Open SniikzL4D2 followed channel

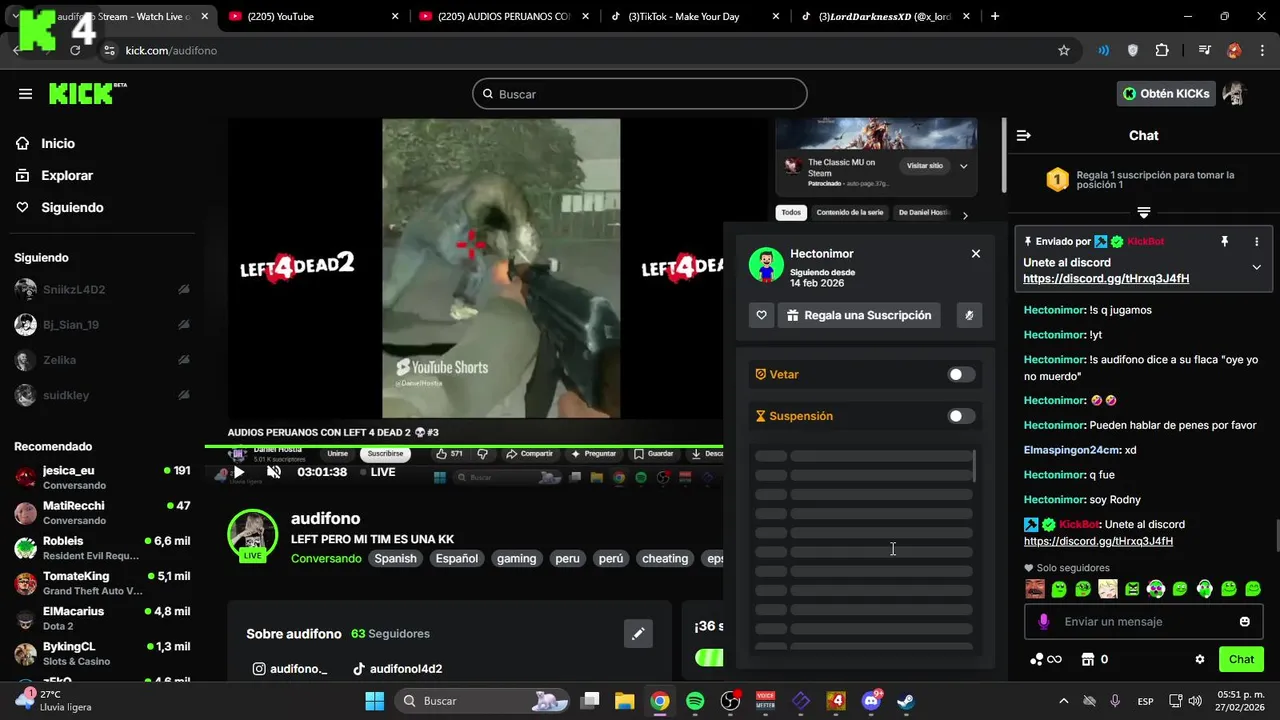tap(102, 290)
